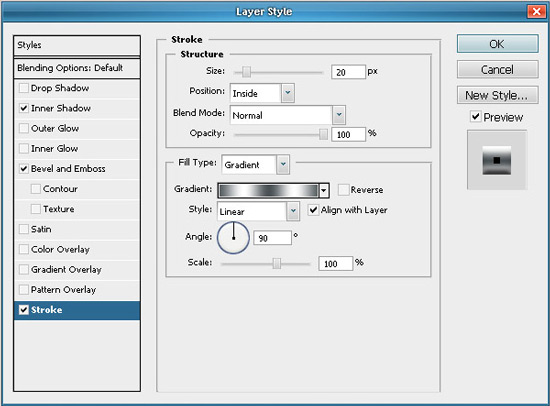This screenshot has height=406, width=550.
Task: Select the Drop Shadow label
Action: (60, 88)
